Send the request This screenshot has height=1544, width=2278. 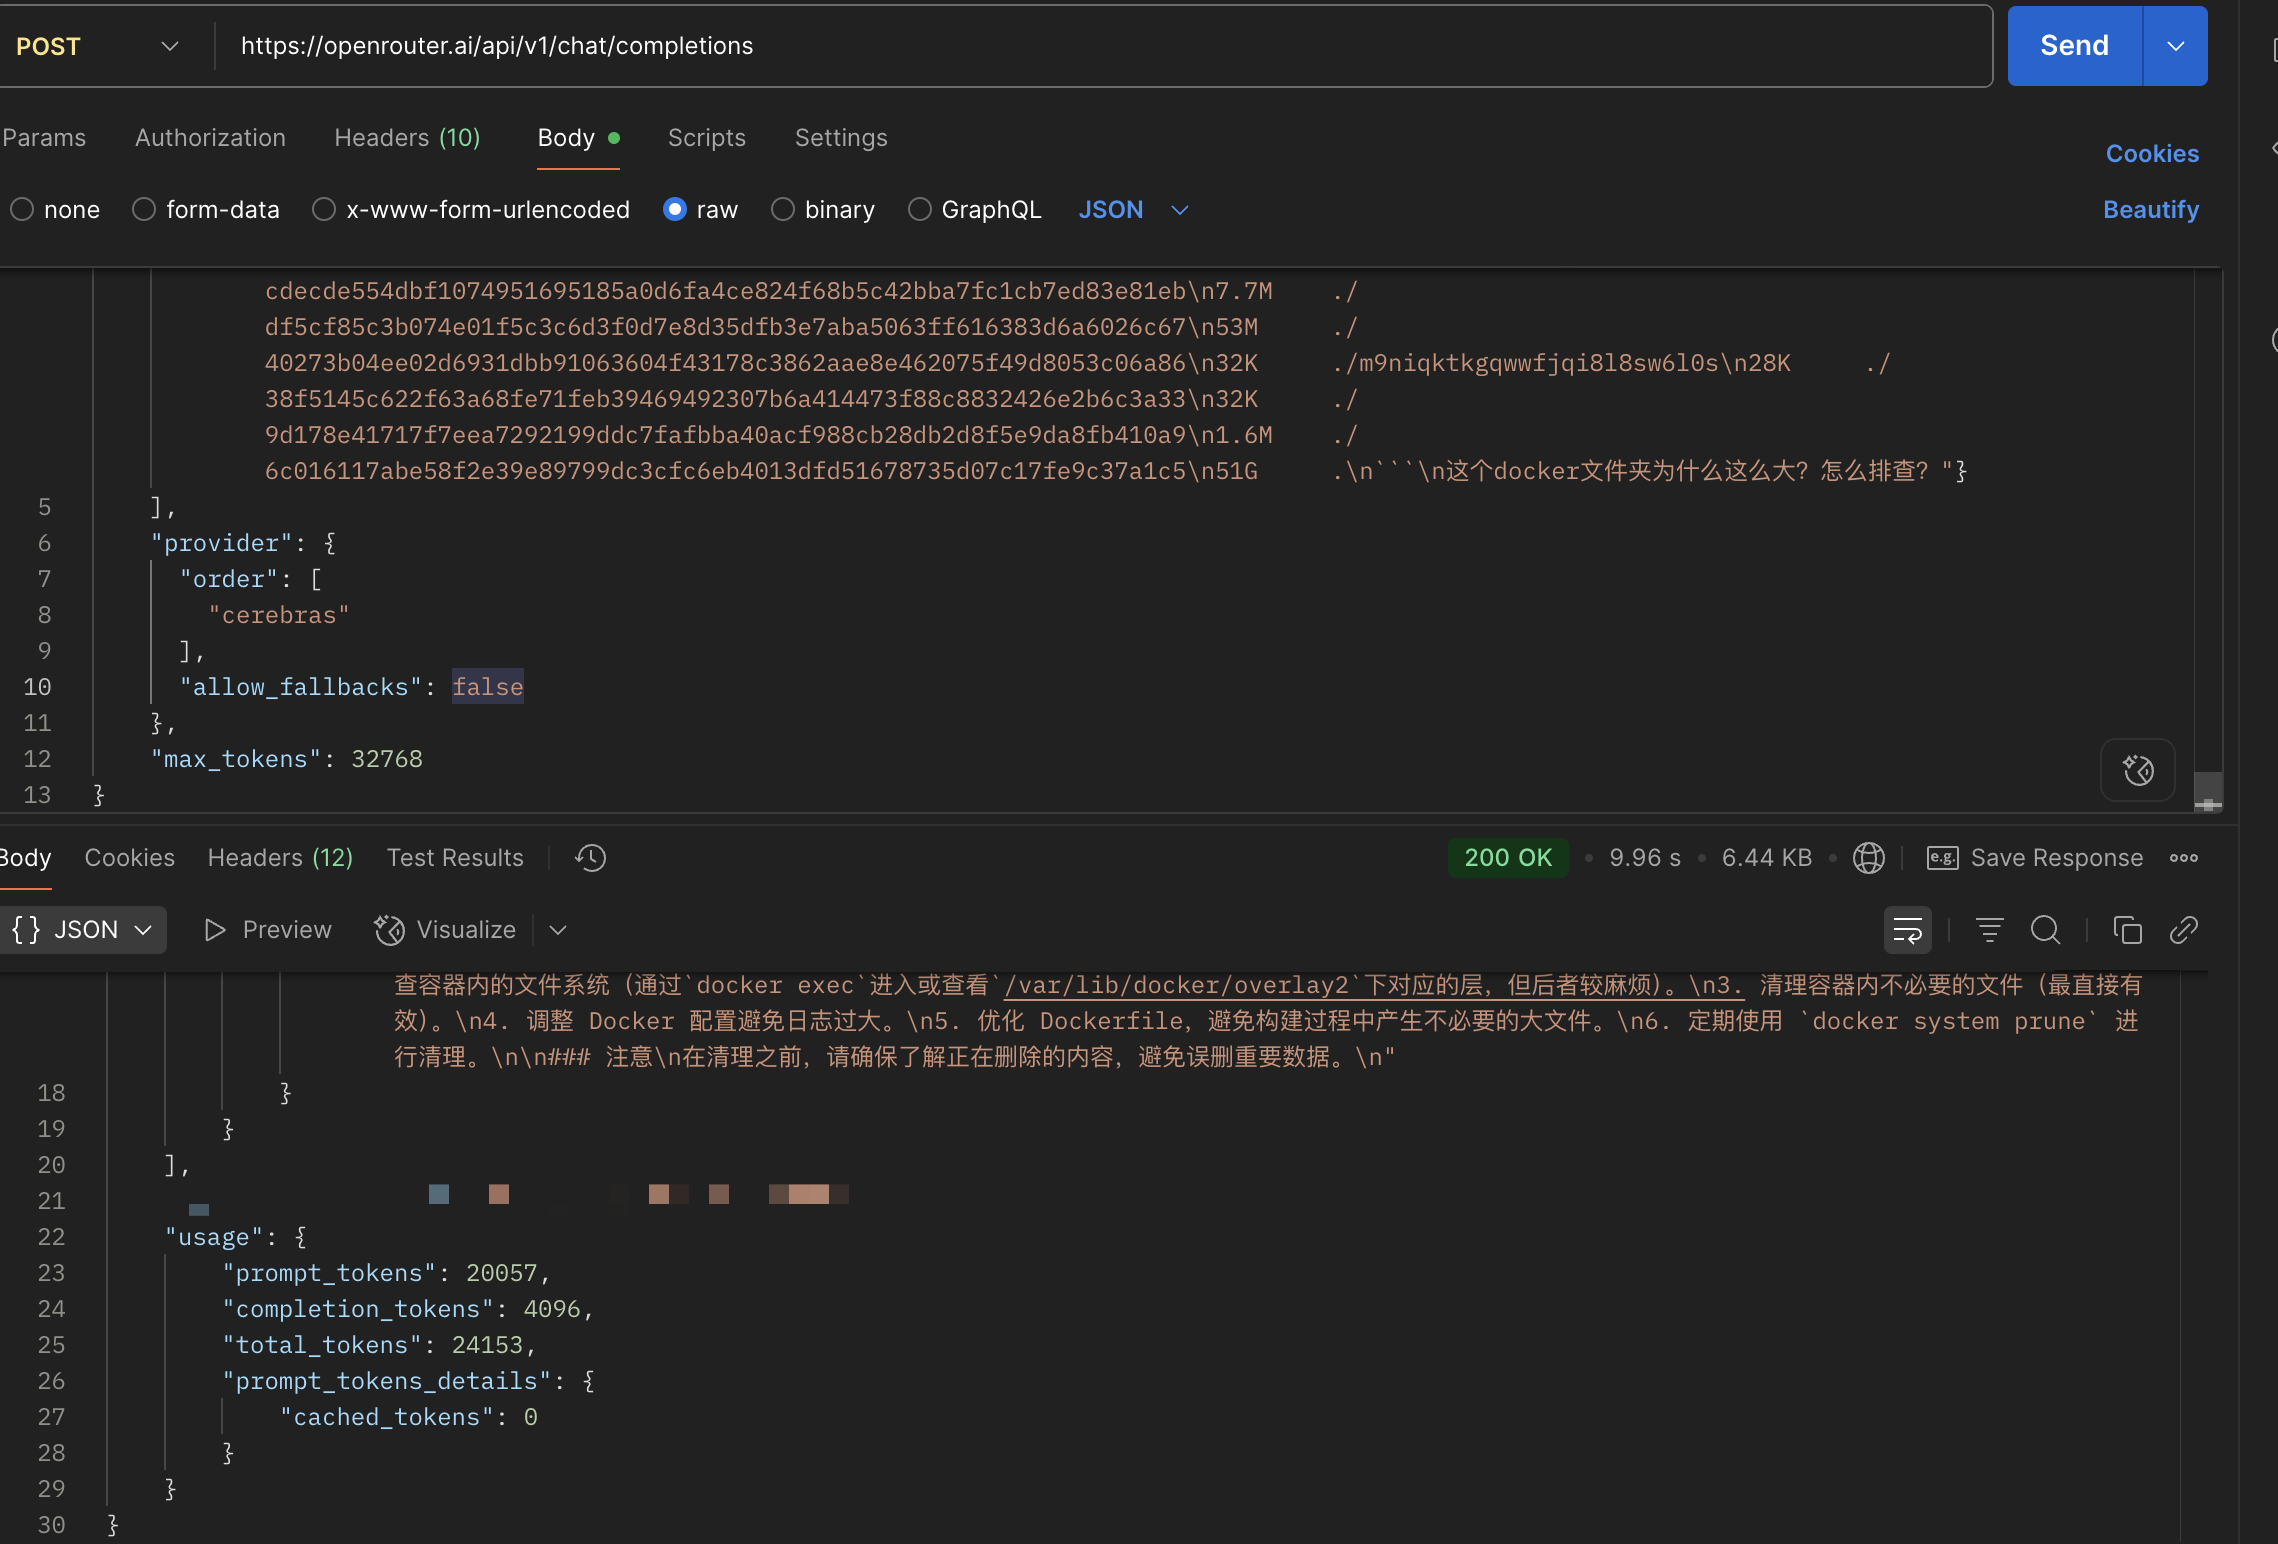[2075, 46]
